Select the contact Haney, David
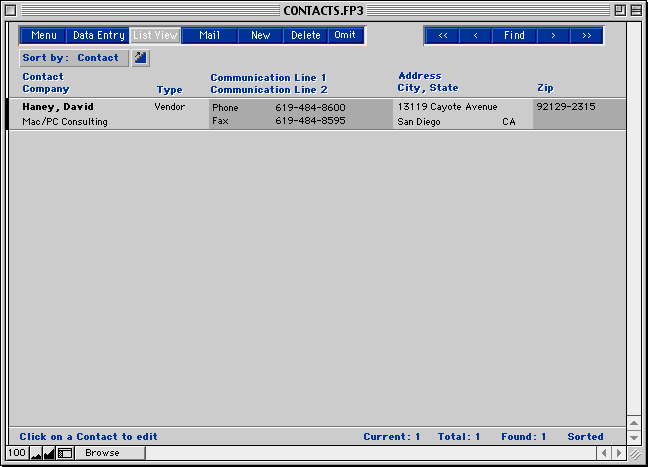 coord(58,107)
